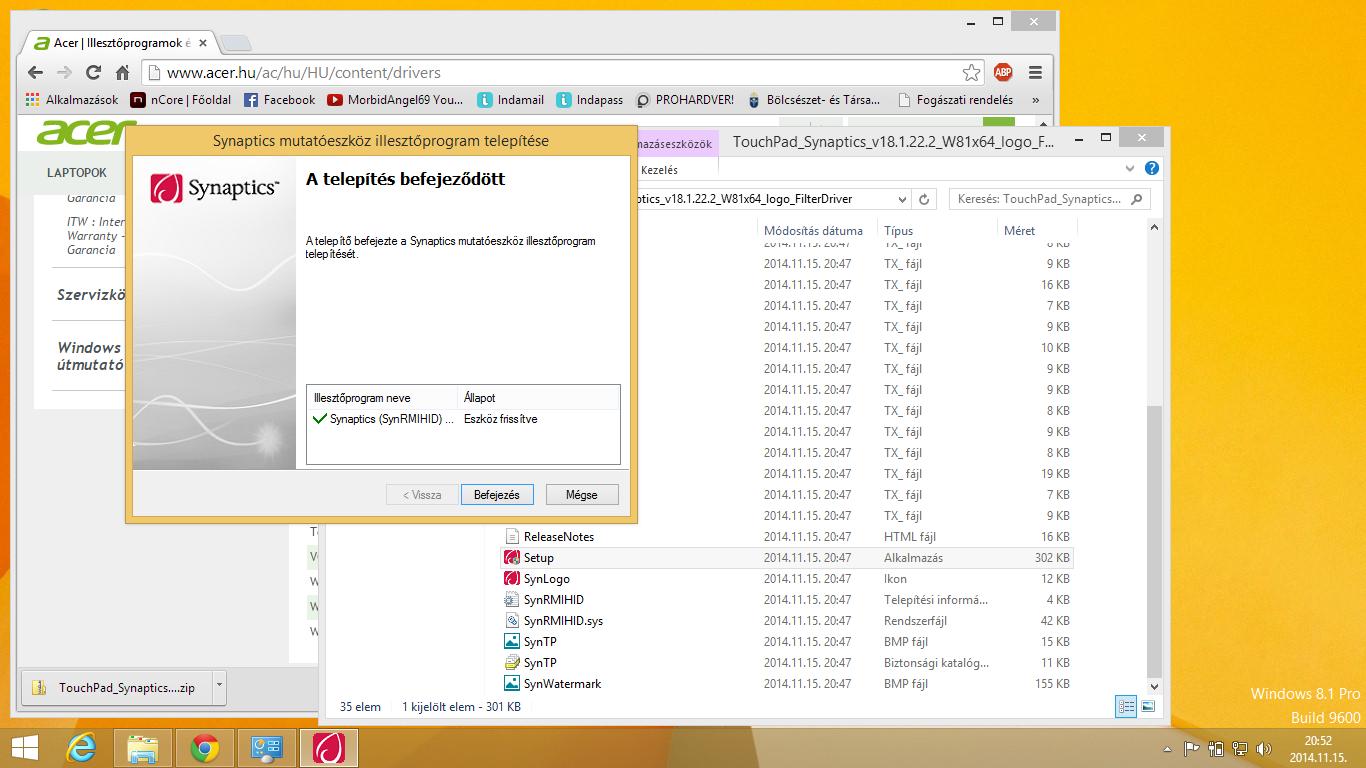Screen dimensions: 1366x768
Task: Open LAPTOPOK menu on Acer page
Action: tap(77, 173)
